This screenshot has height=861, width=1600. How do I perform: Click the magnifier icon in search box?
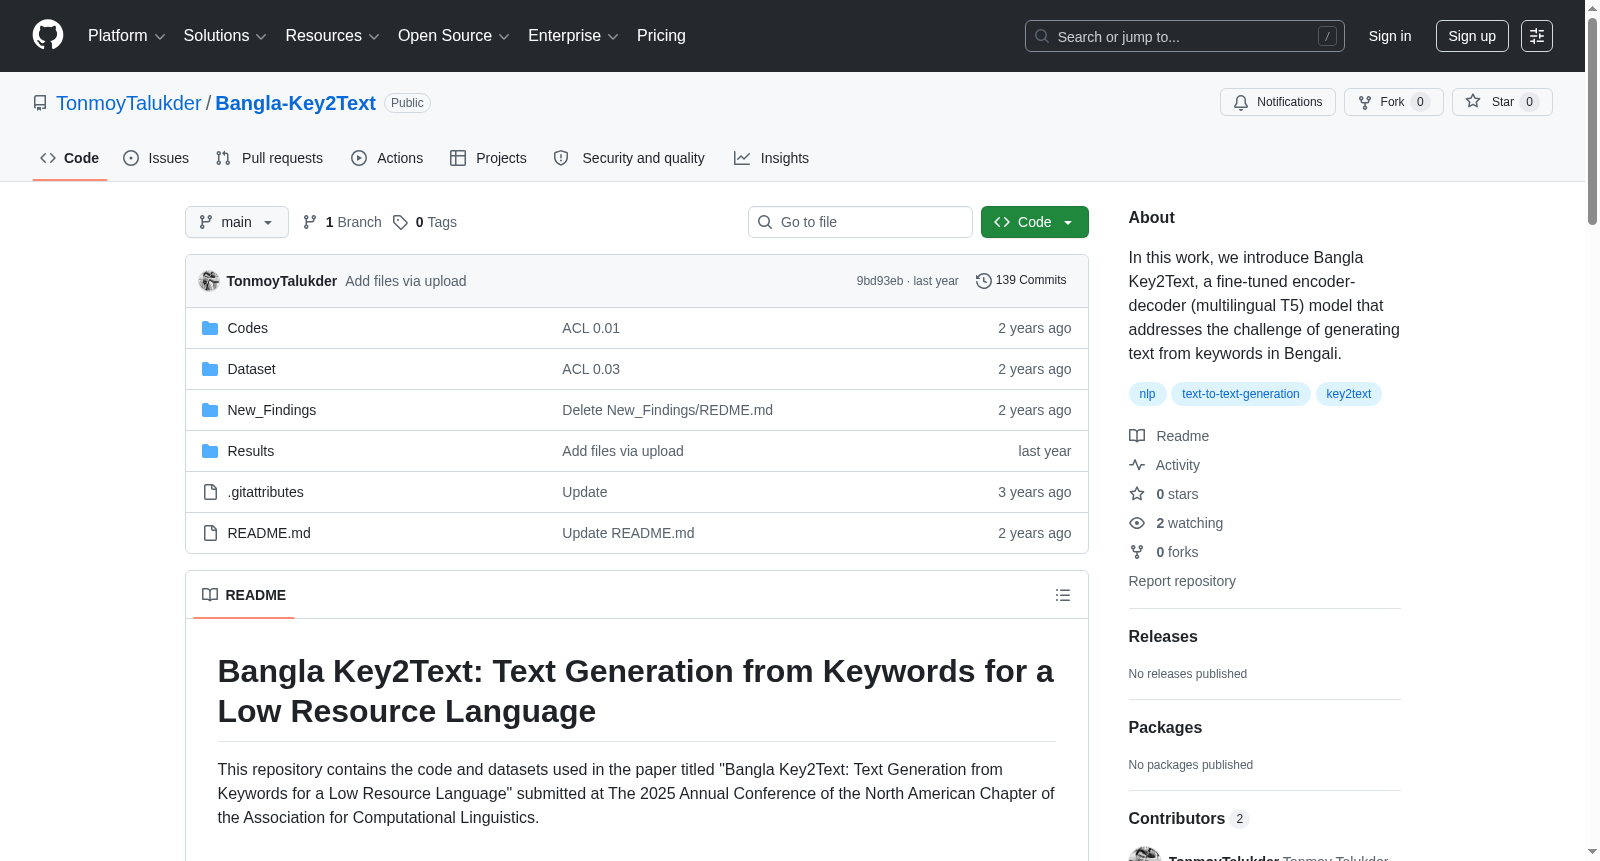(1042, 36)
